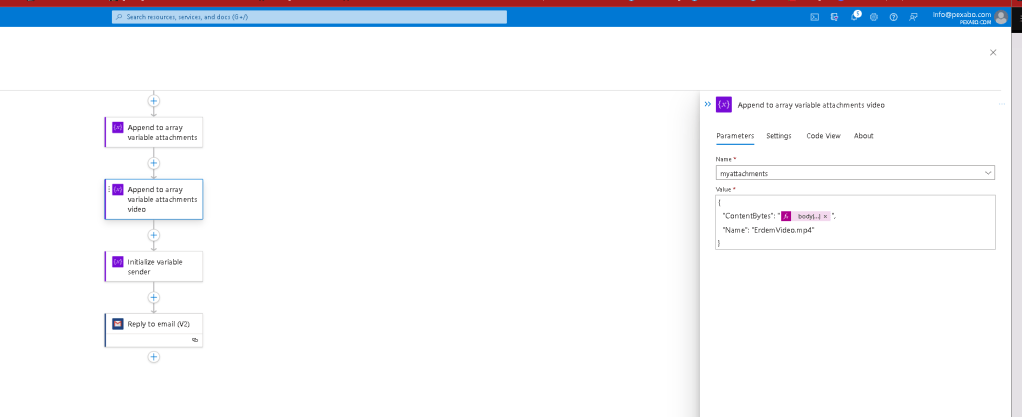Insert step between the two Append to array actions
This screenshot has height=417, width=1022.
pyautogui.click(x=154, y=164)
